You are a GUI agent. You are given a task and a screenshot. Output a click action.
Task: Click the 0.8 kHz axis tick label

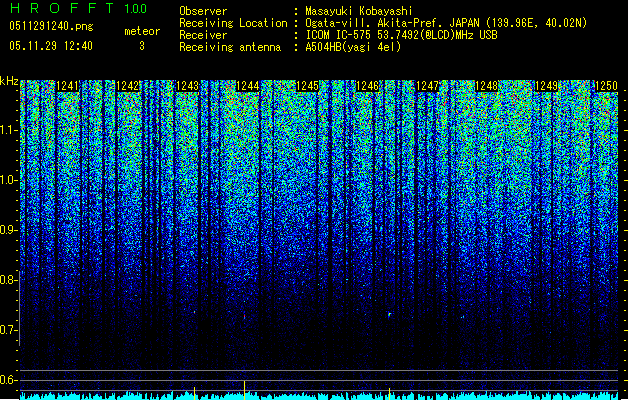[x=8, y=280]
